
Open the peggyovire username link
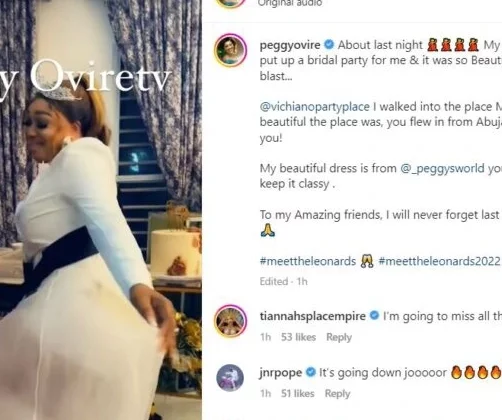click(290, 45)
